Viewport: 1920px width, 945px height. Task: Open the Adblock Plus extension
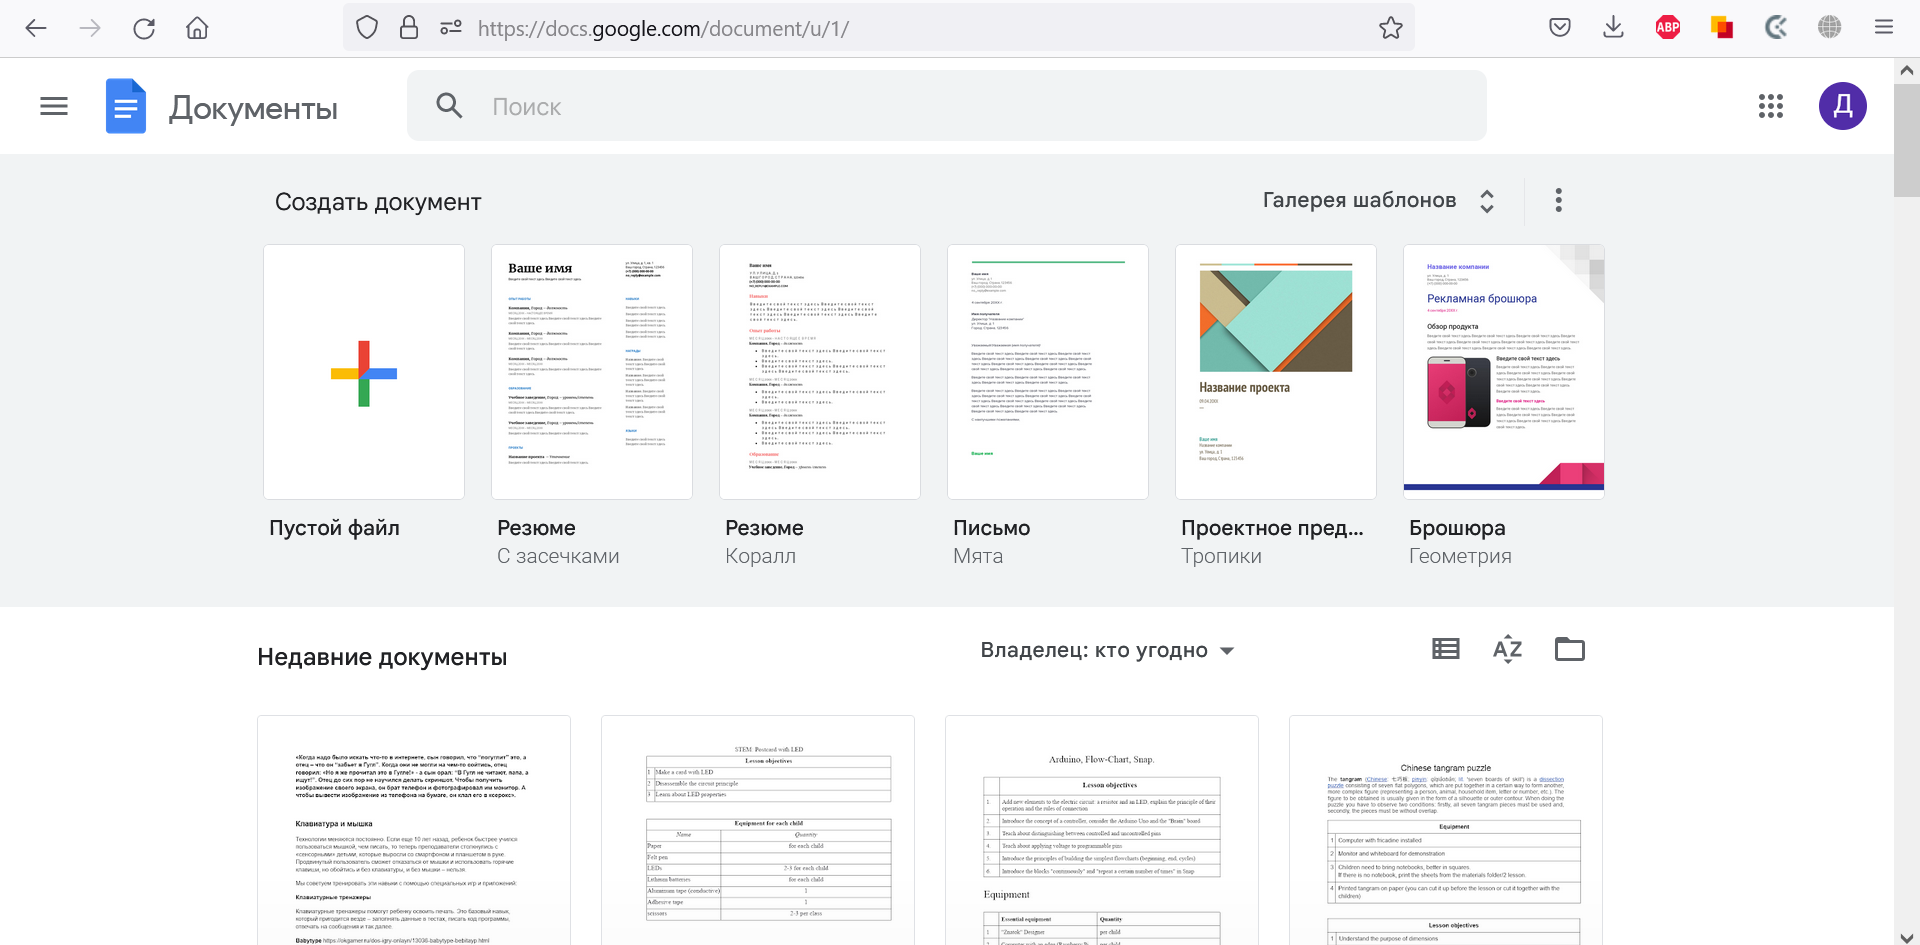[x=1668, y=27]
